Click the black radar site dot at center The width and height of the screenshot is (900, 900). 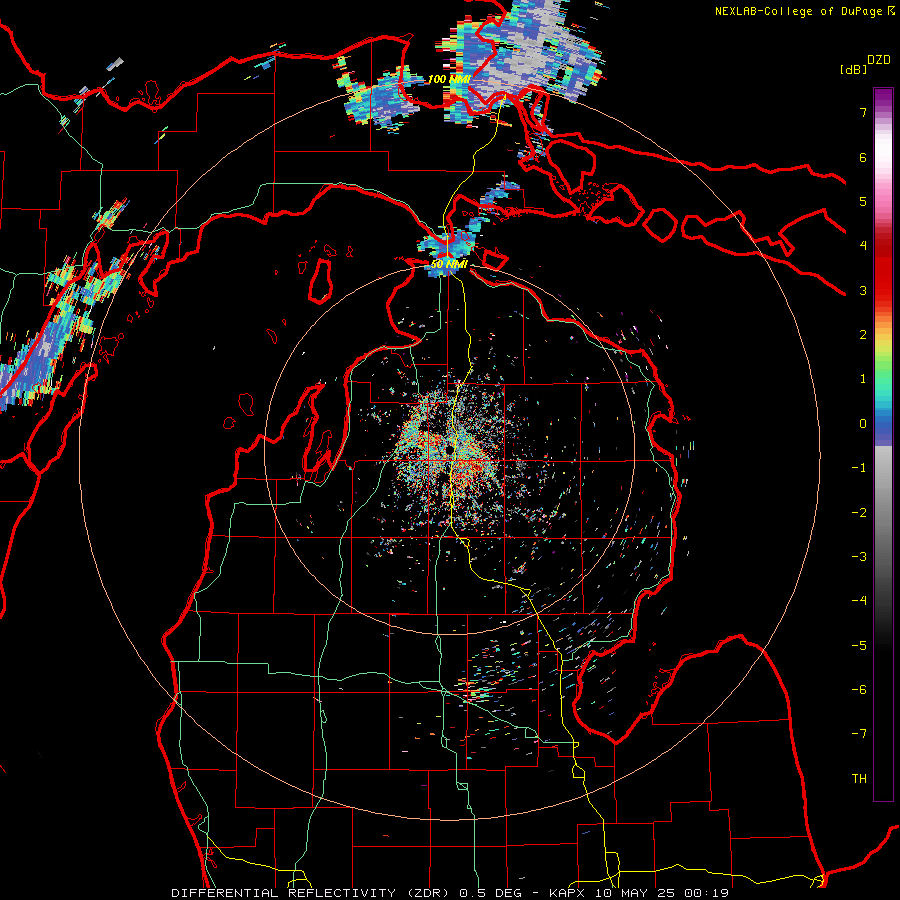coord(449,449)
